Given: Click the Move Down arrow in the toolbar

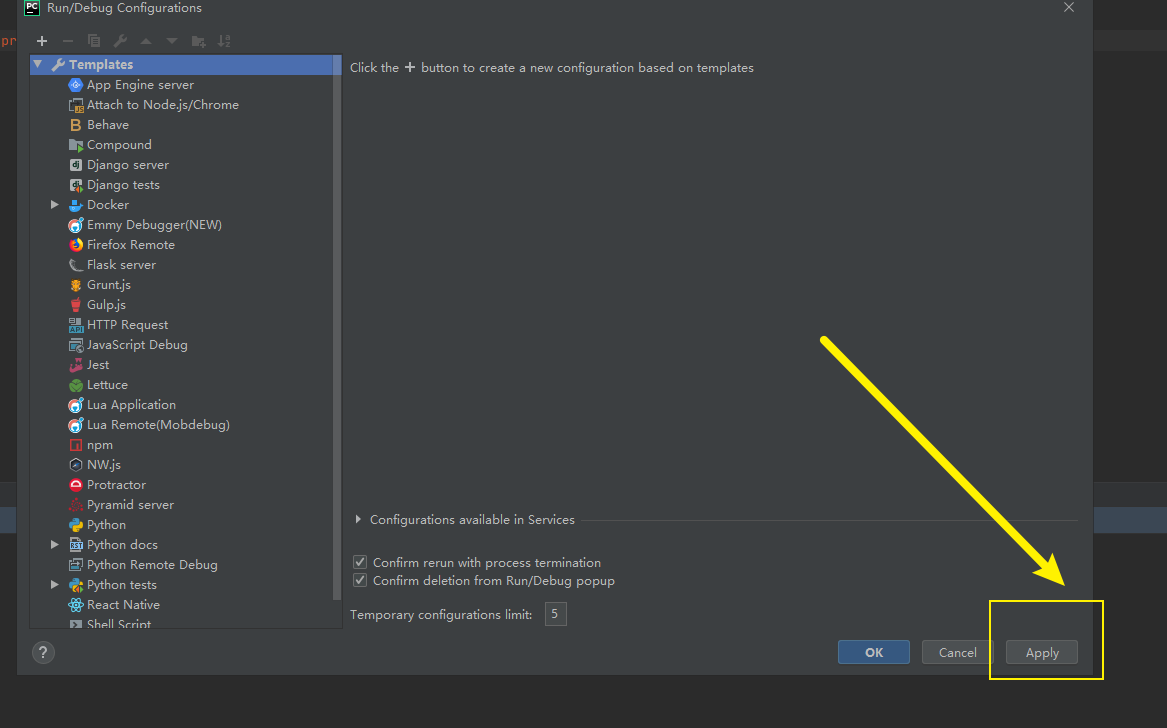Looking at the screenshot, I should pos(171,41).
